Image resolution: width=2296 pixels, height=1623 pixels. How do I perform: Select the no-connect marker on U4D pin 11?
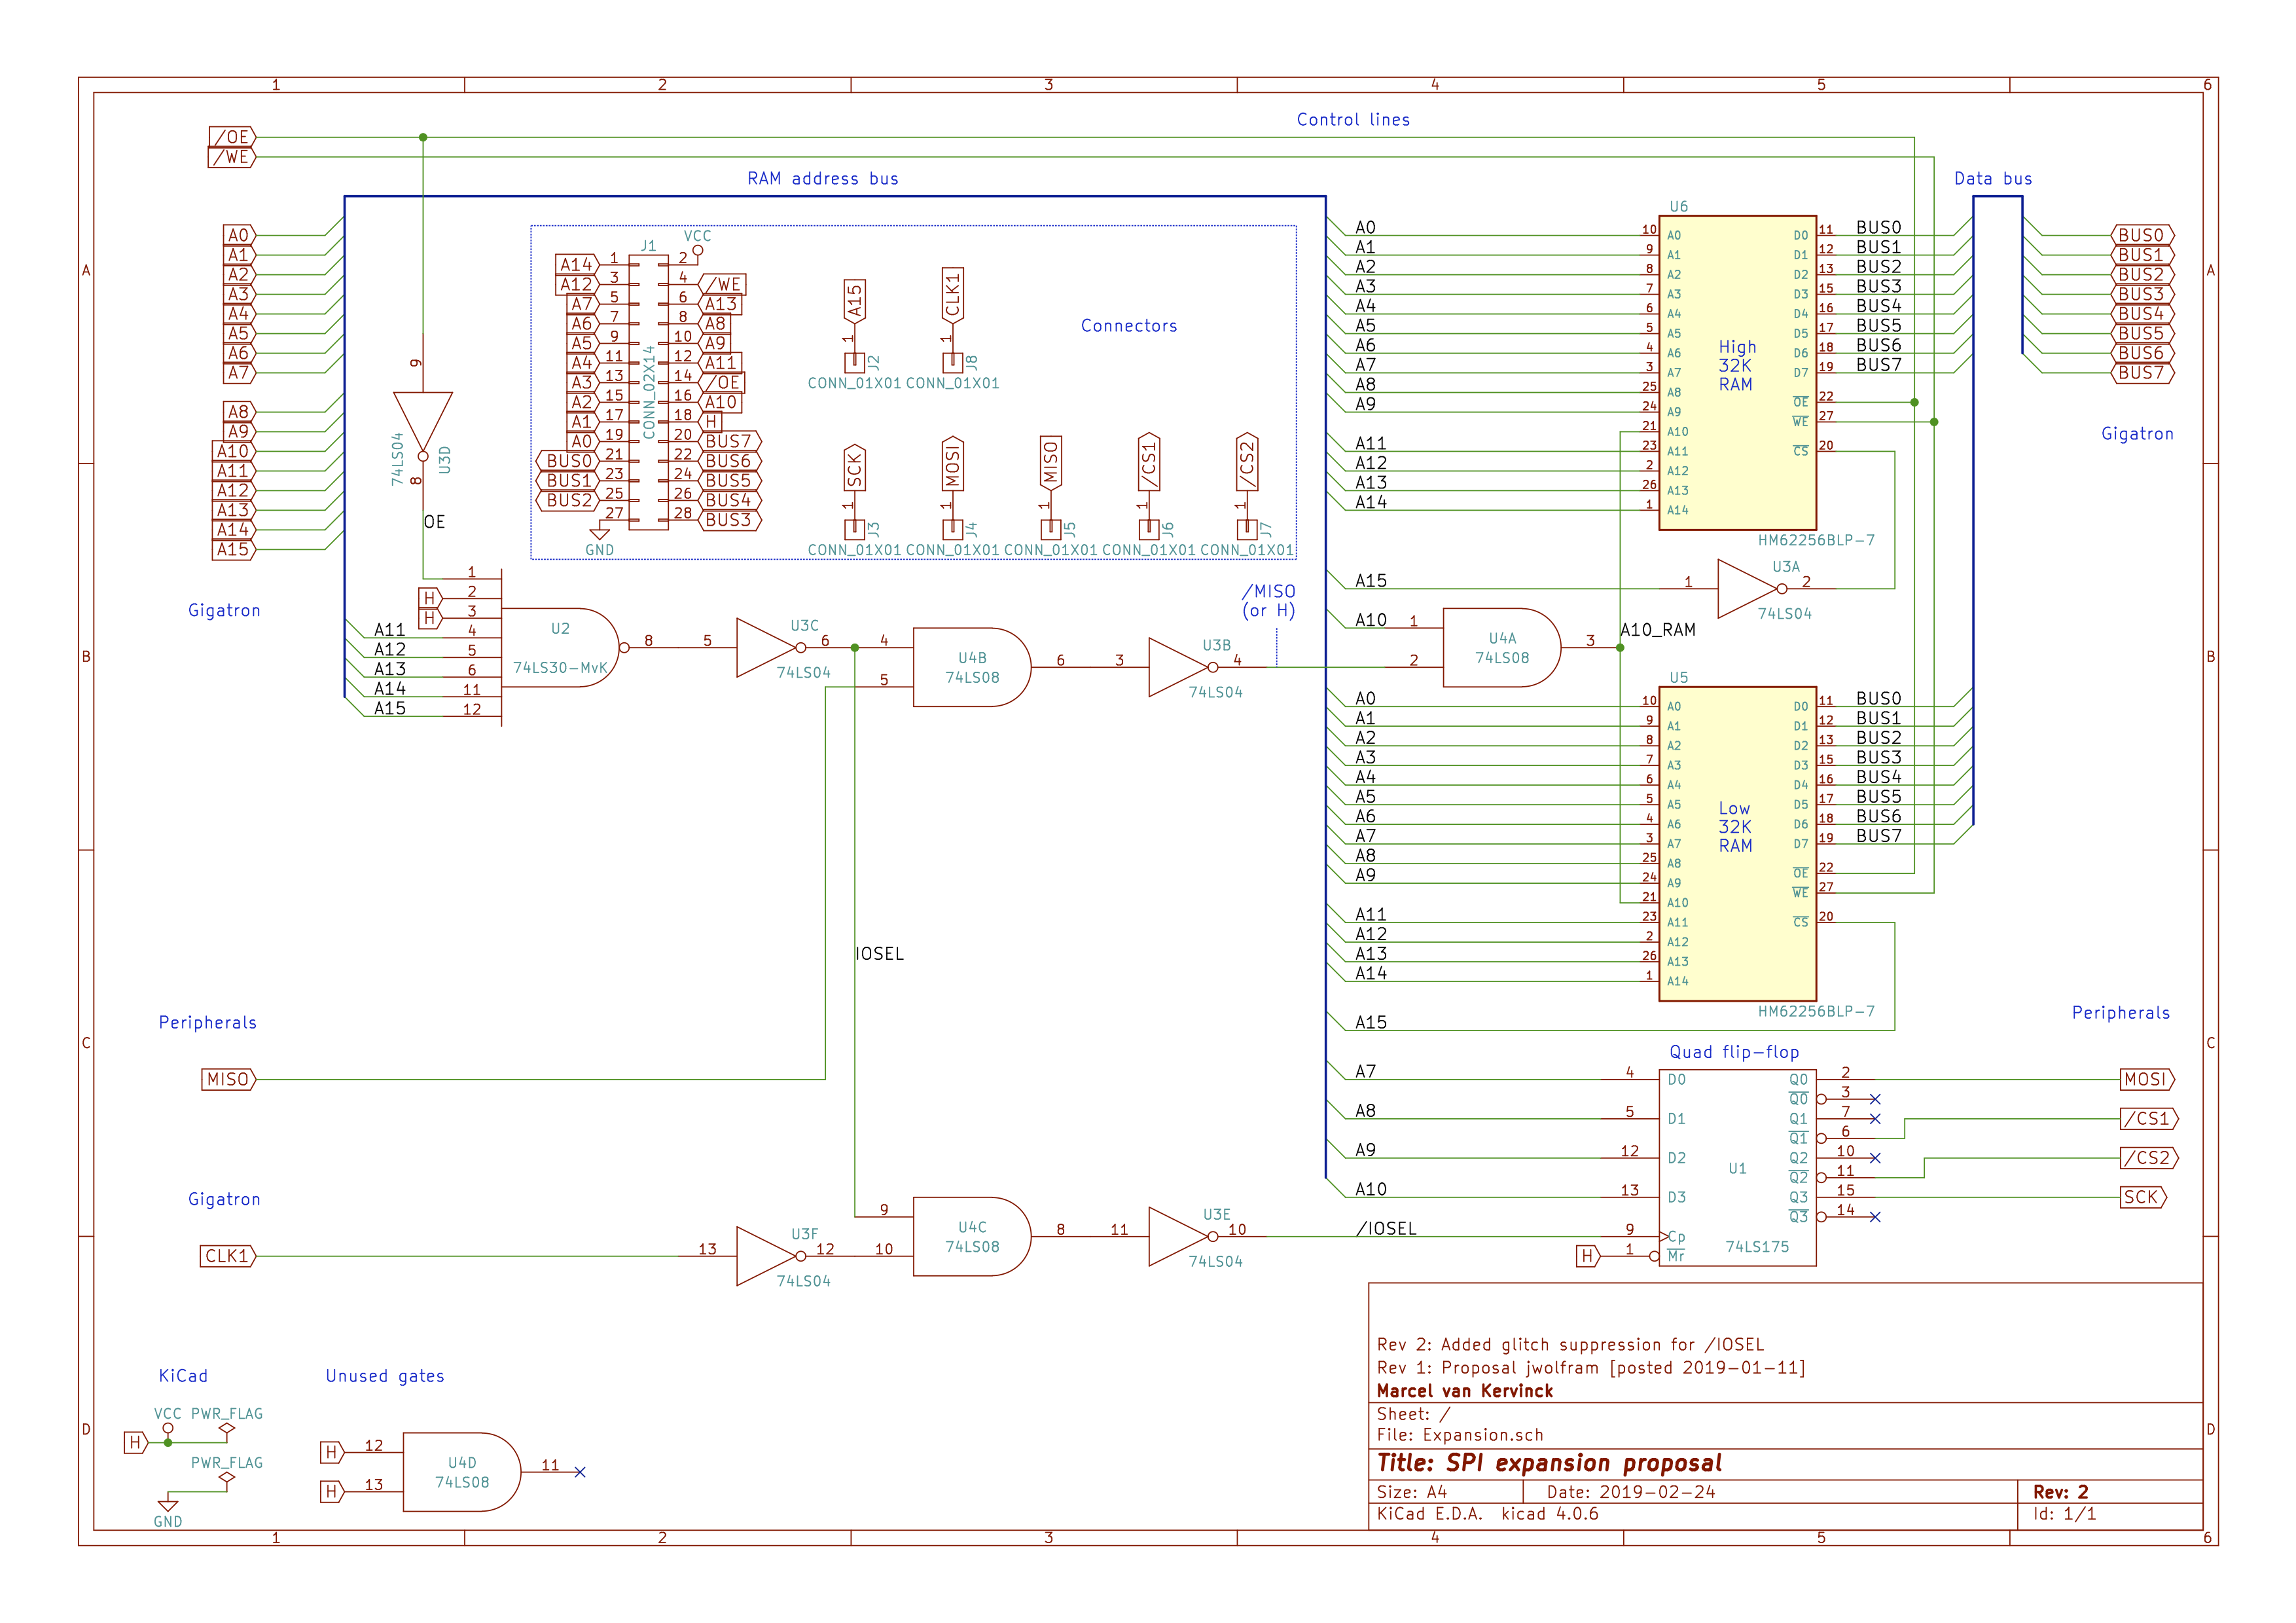[x=580, y=1472]
